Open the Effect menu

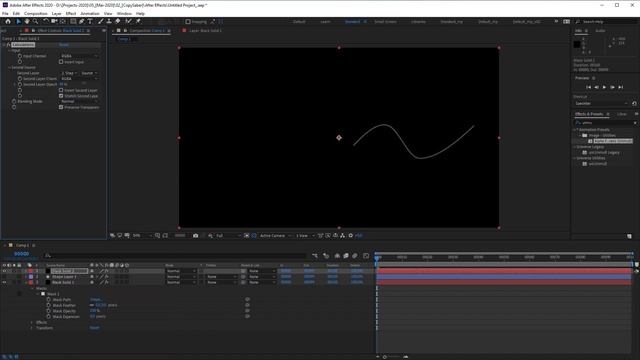[71, 13]
